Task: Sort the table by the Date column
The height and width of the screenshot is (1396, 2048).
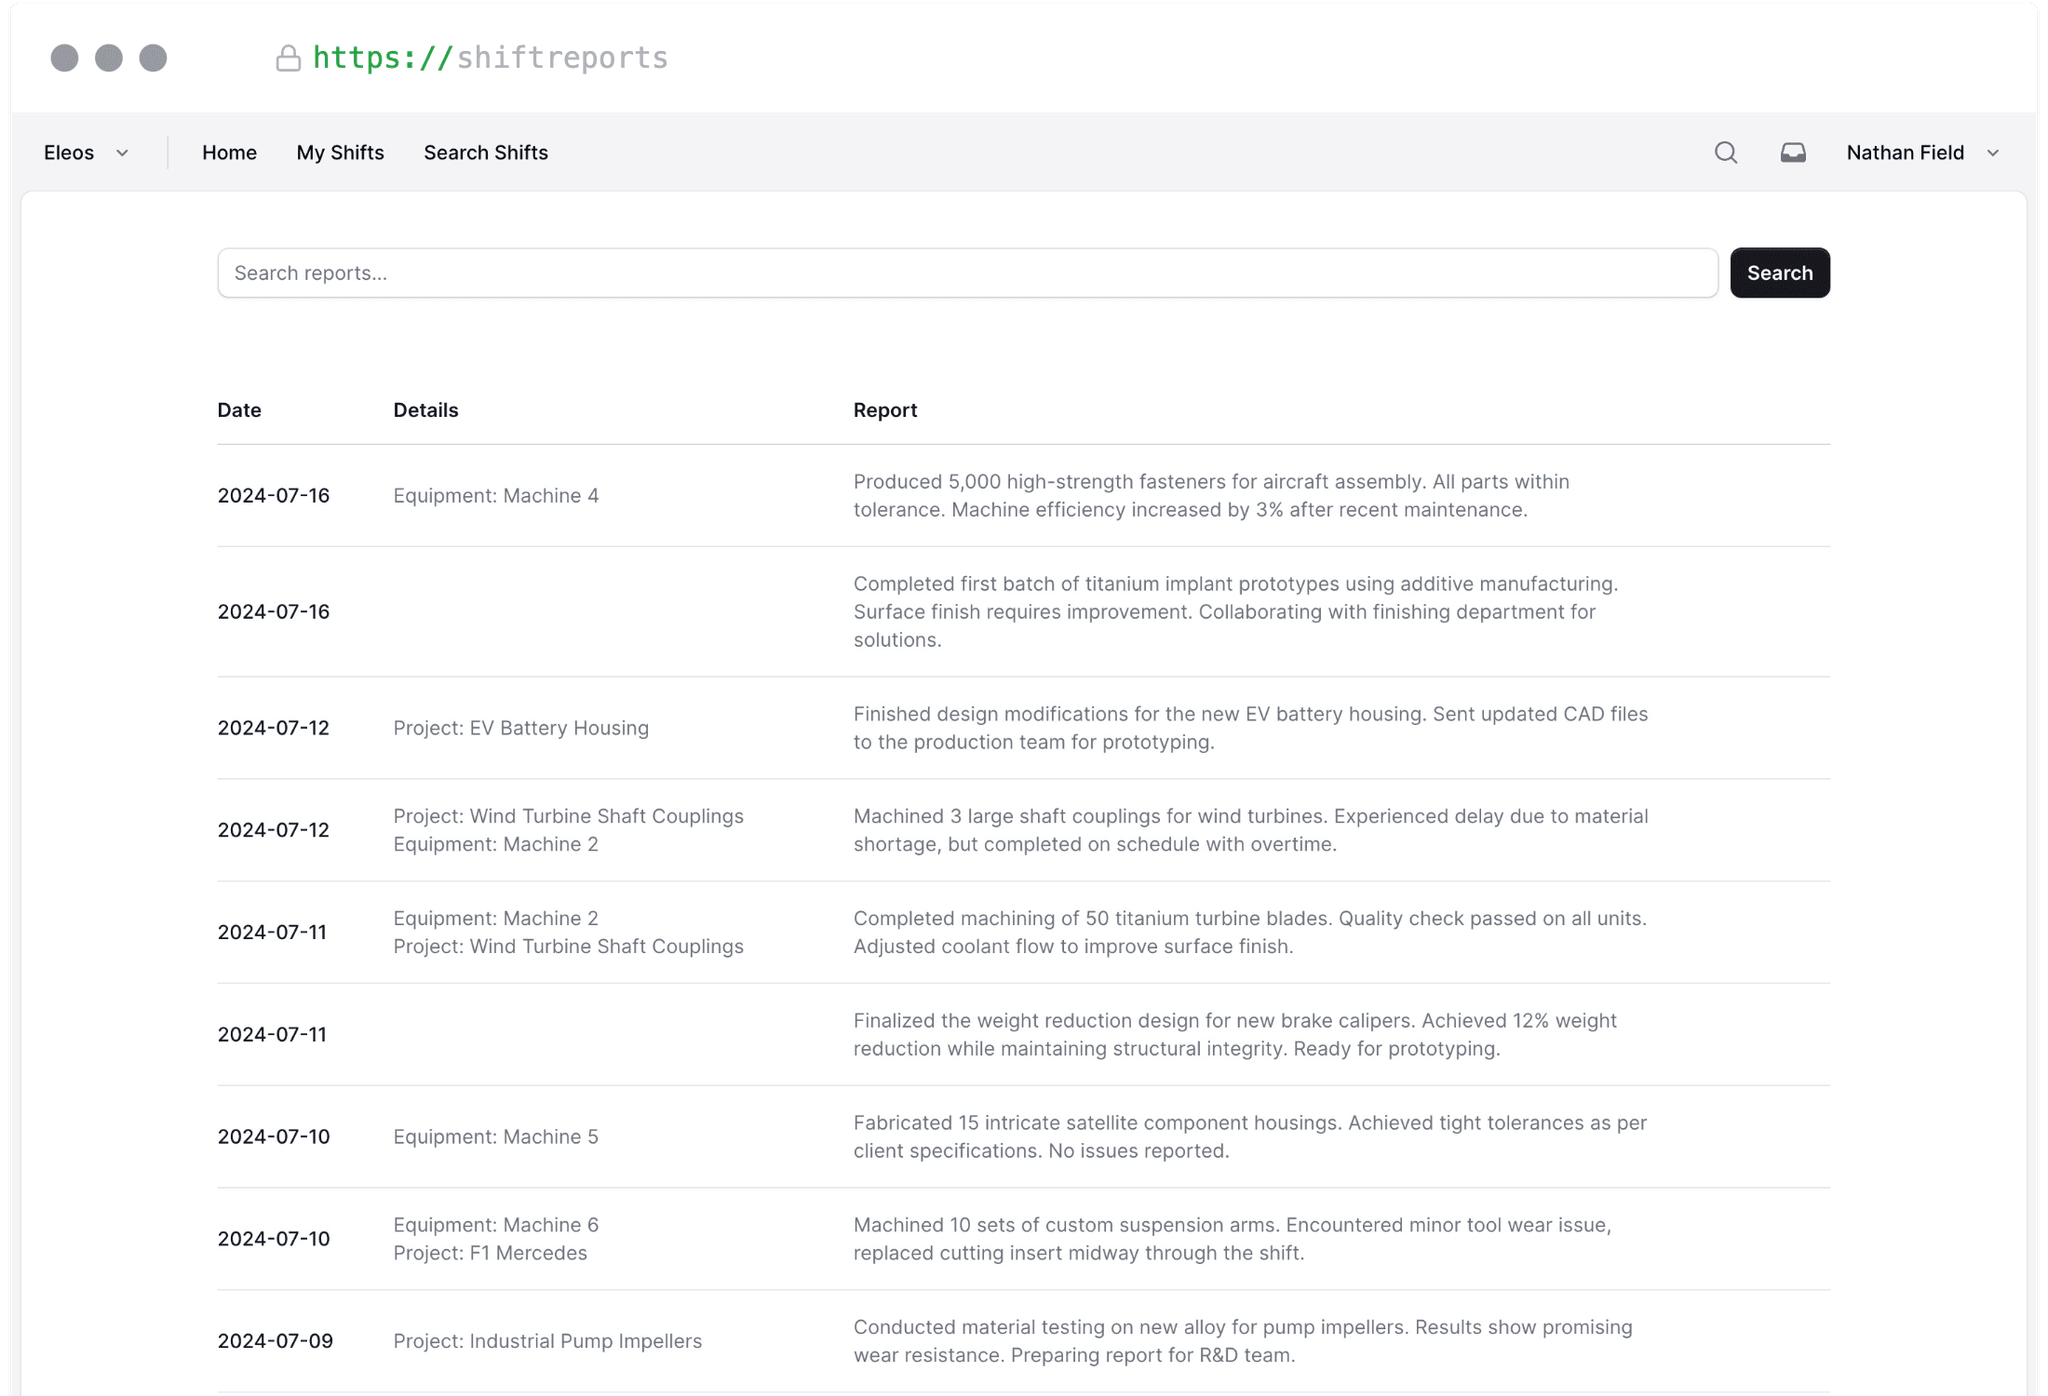Action: click(239, 409)
